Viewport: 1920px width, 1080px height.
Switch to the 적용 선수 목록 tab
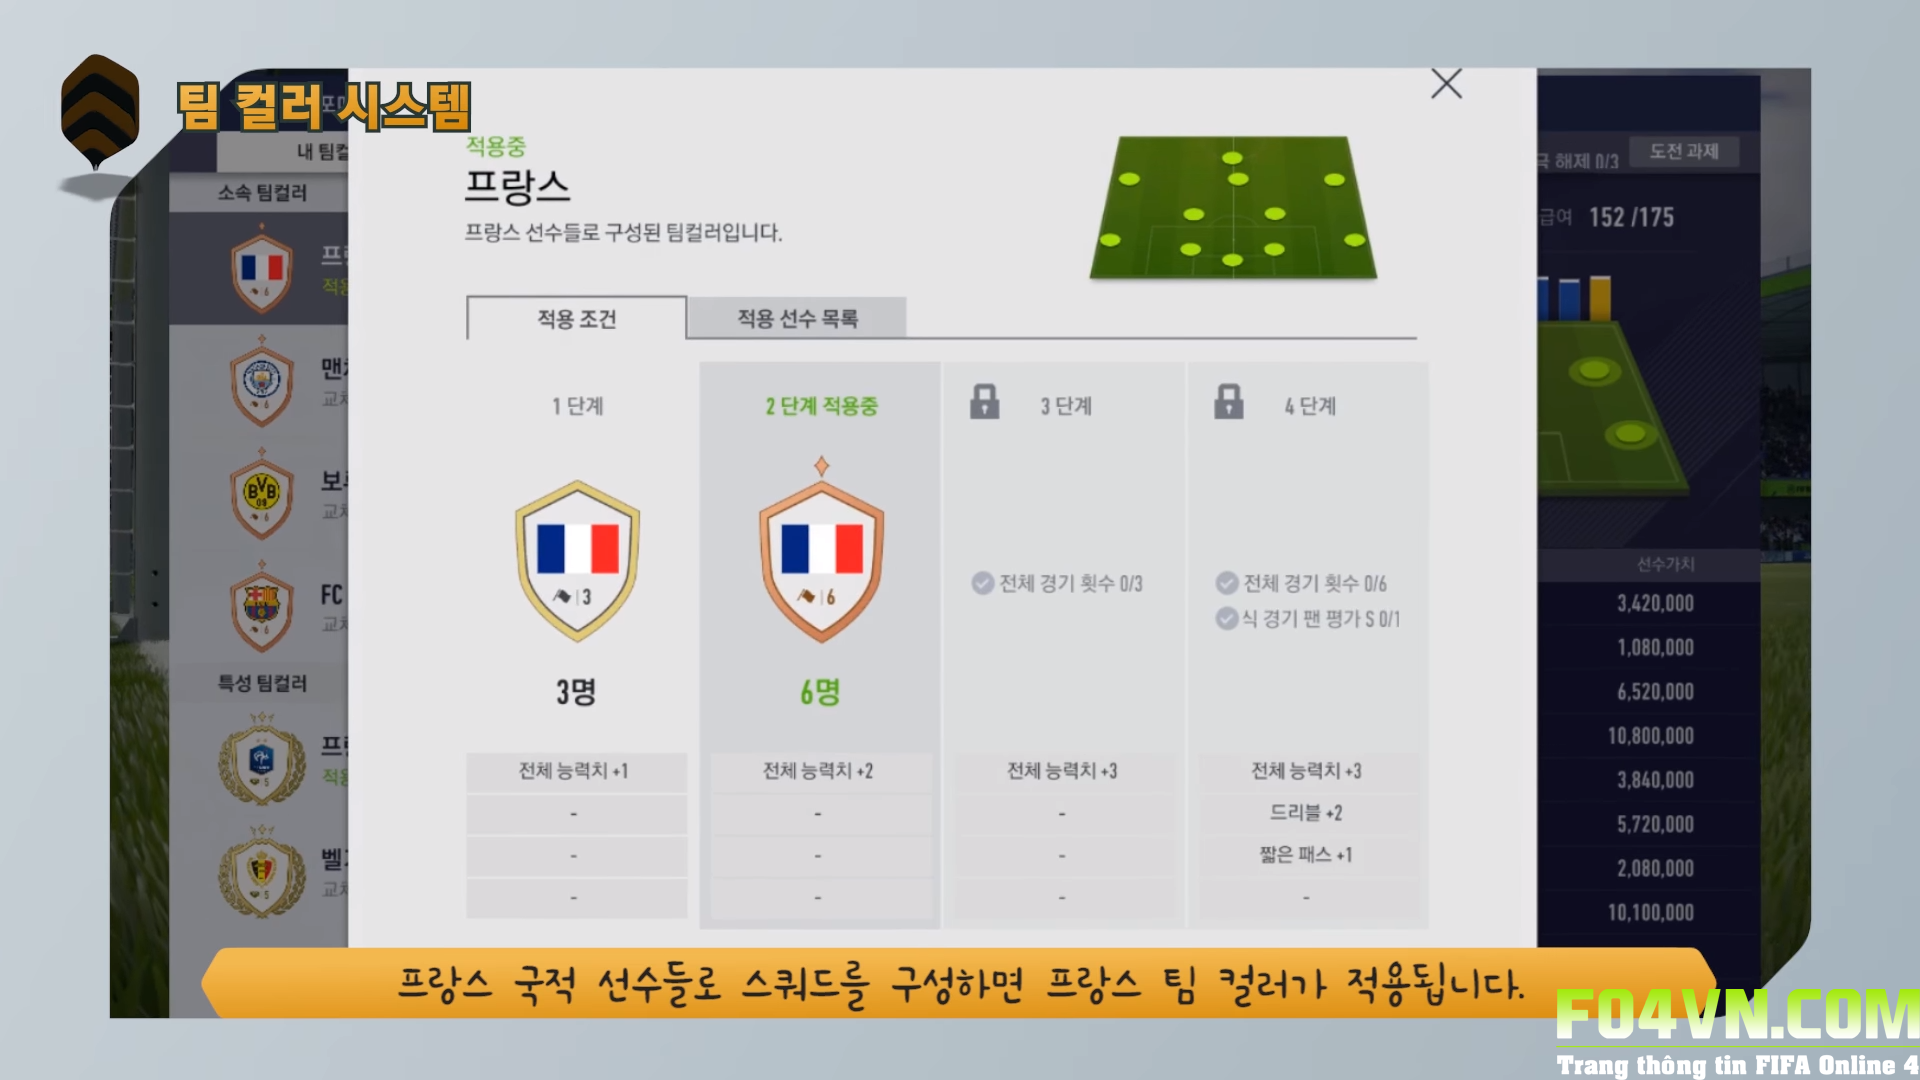(x=797, y=318)
